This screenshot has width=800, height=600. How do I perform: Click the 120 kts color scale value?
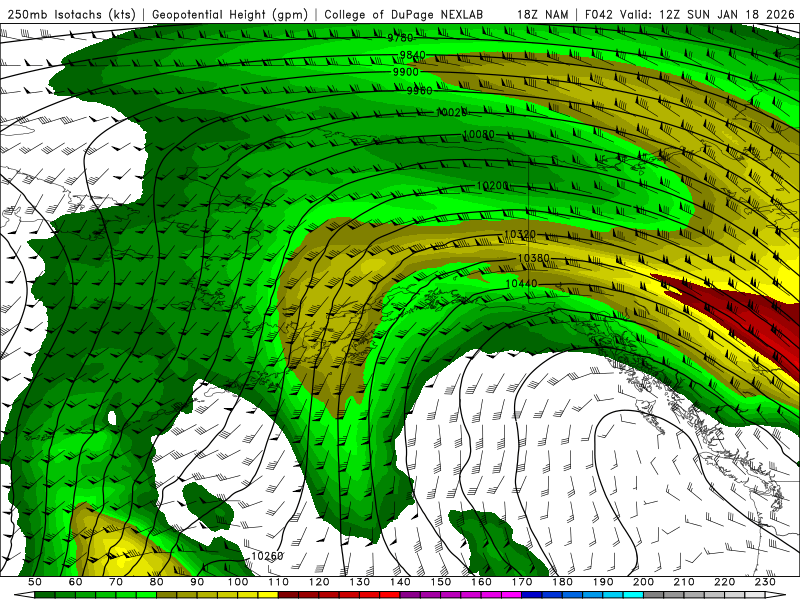pos(319,582)
